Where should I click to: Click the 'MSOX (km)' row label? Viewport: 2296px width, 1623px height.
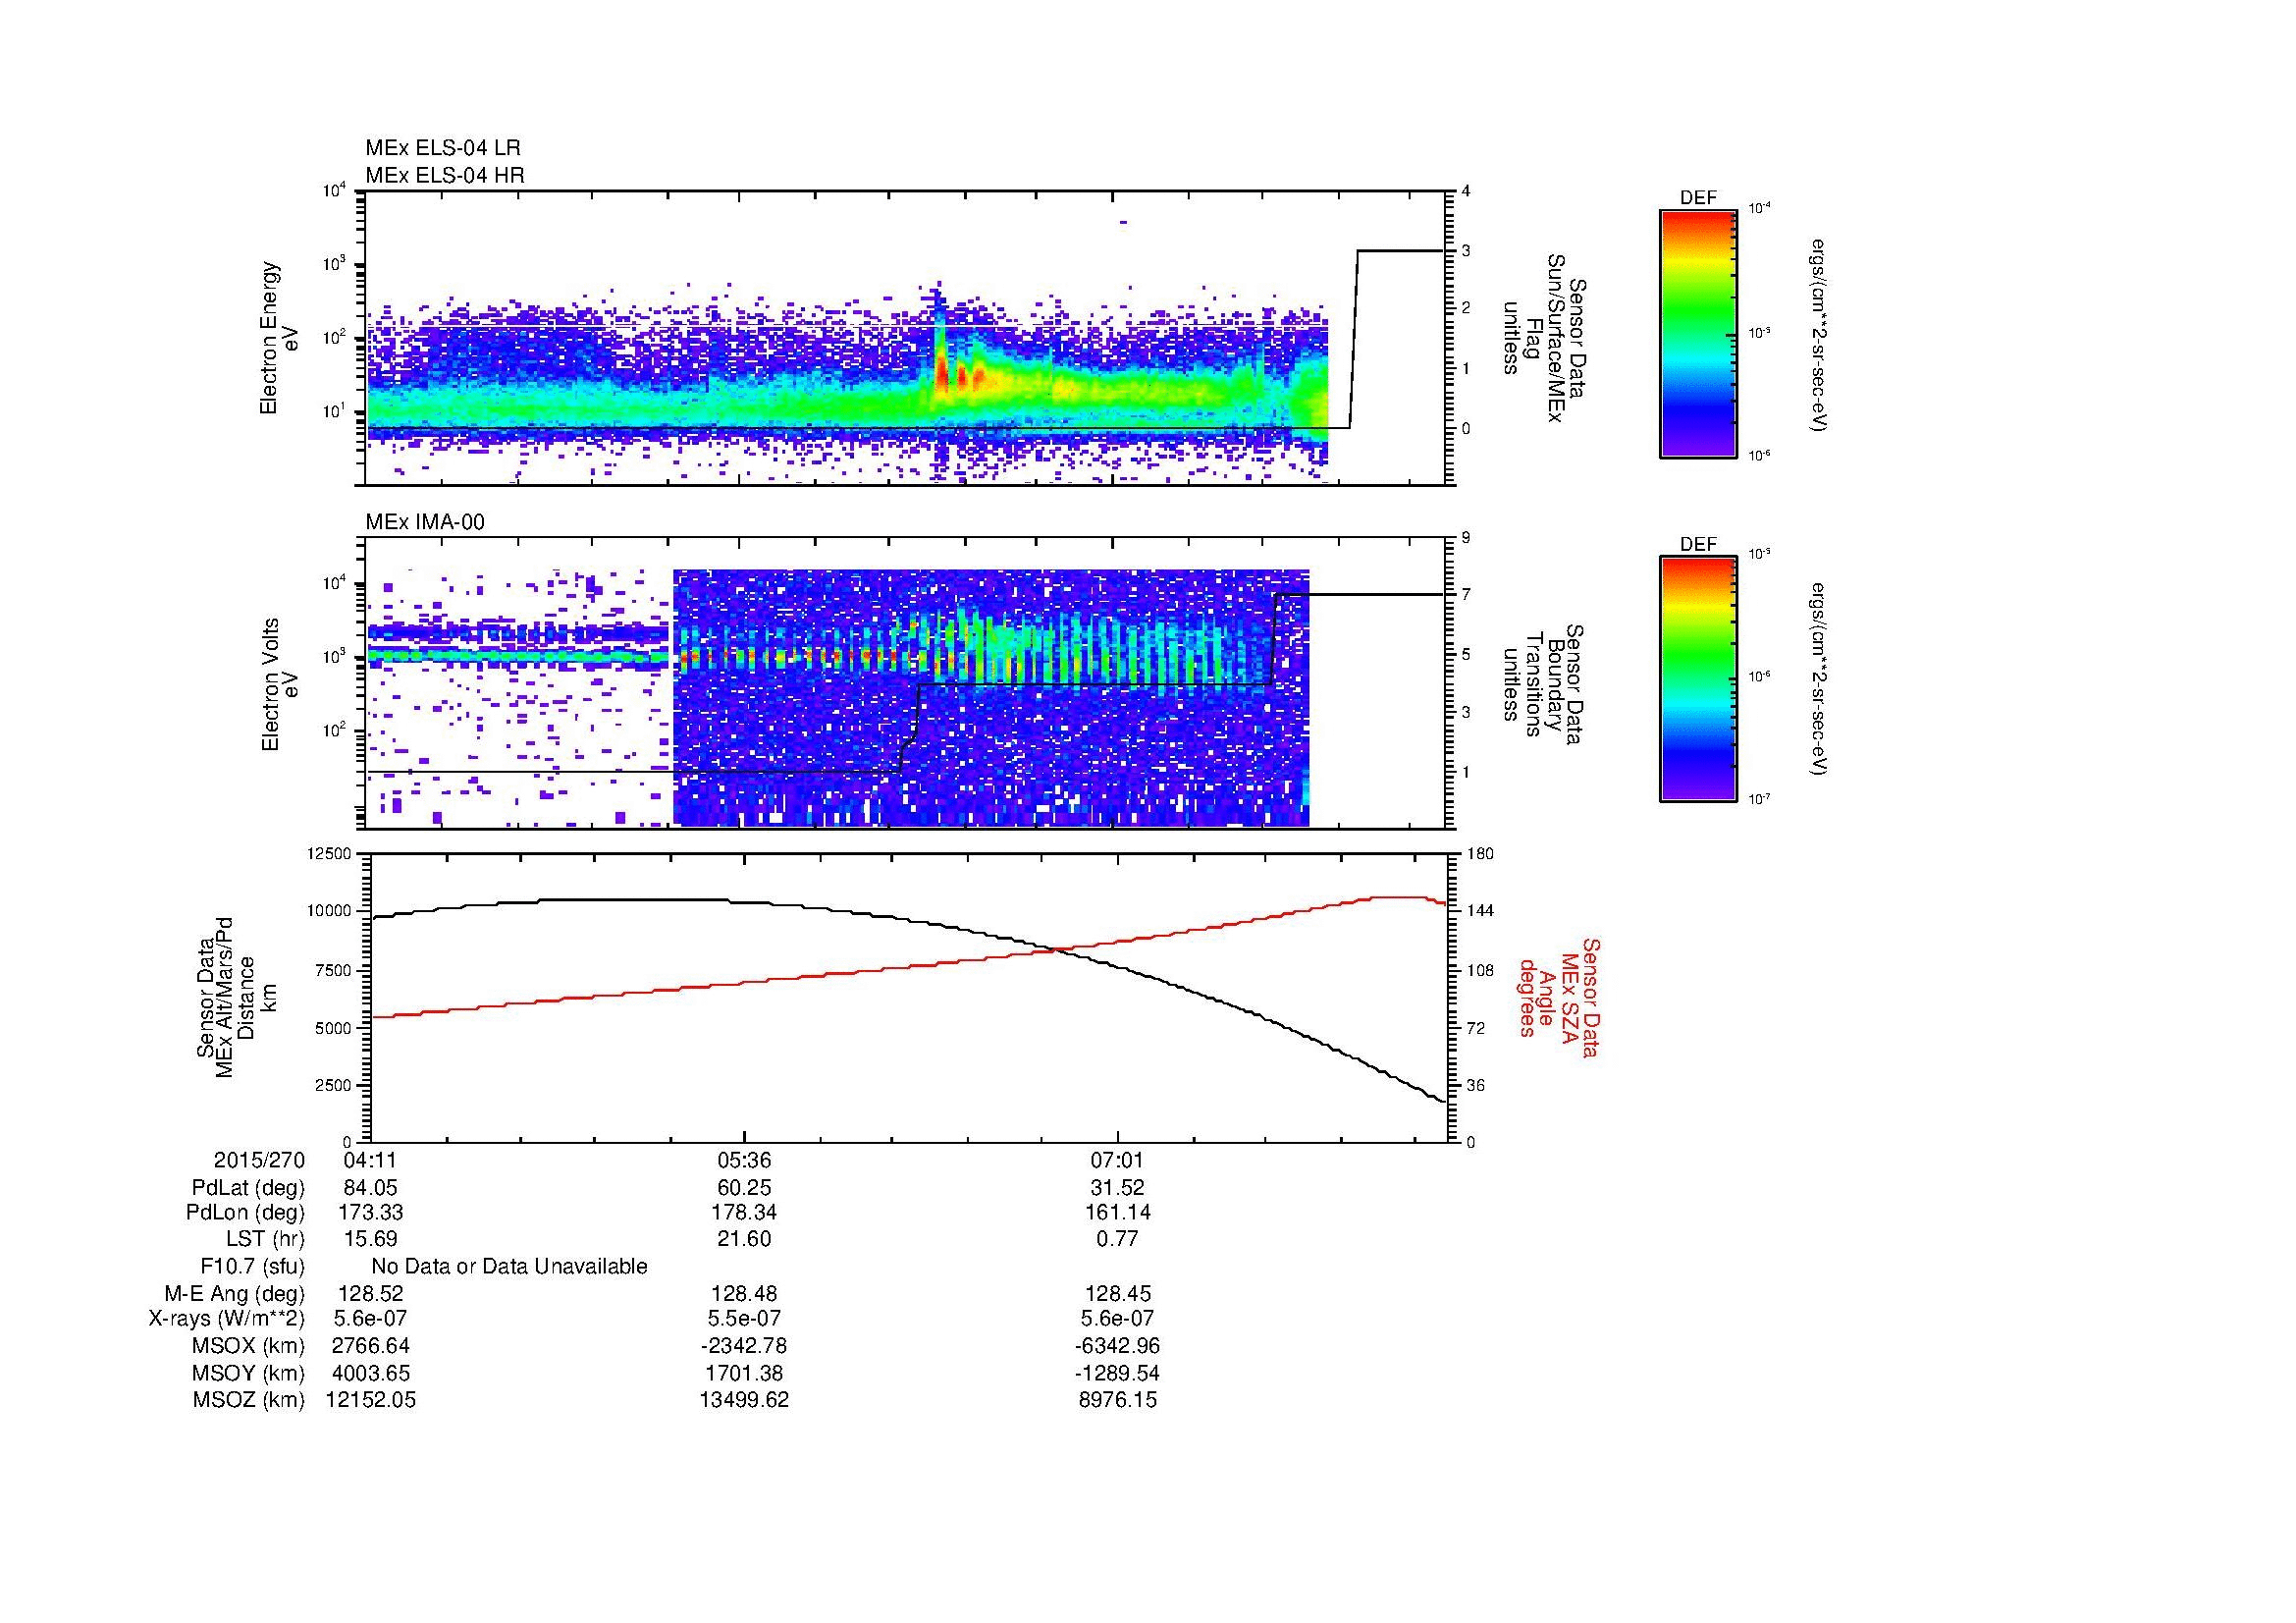click(248, 1346)
